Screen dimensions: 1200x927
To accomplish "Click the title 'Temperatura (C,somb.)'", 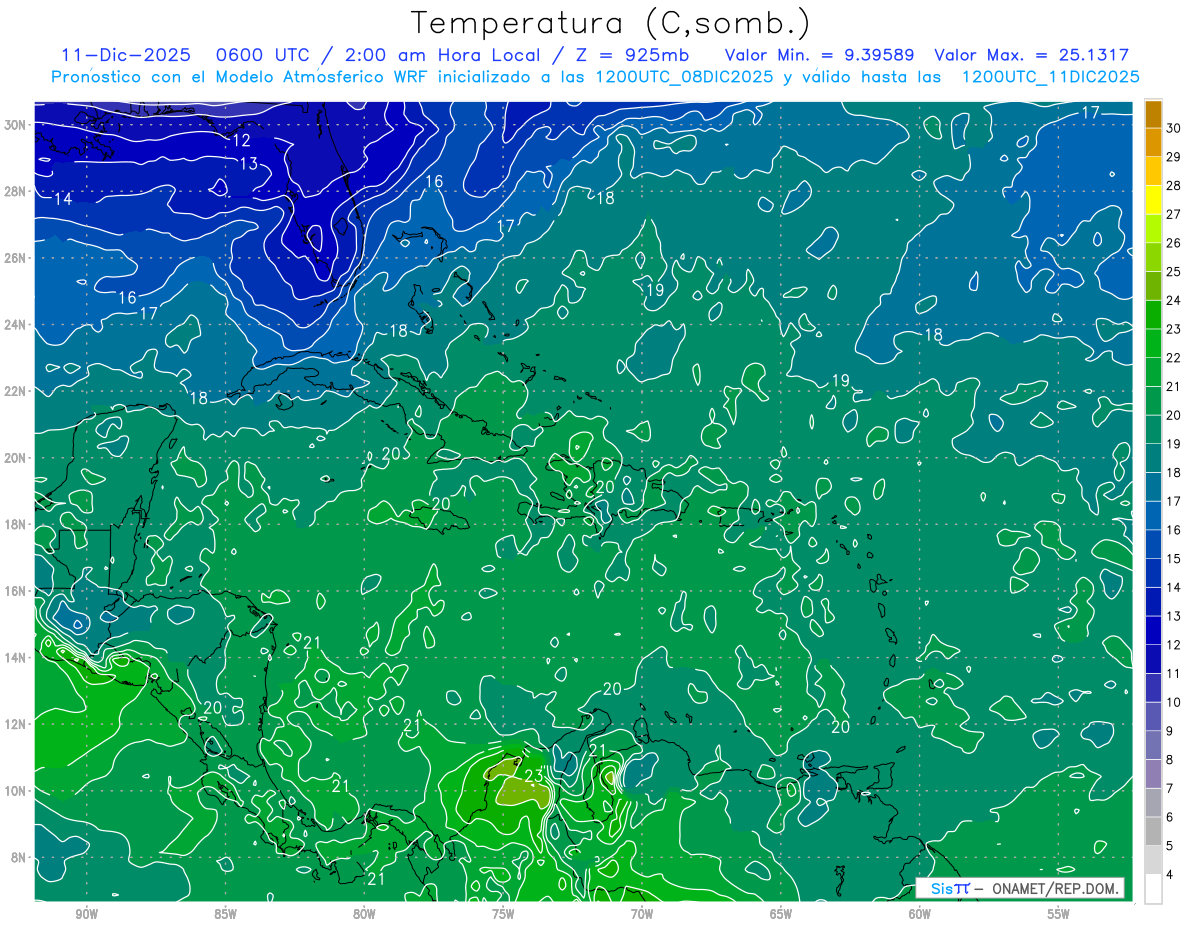I will pyautogui.click(x=610, y=24).
